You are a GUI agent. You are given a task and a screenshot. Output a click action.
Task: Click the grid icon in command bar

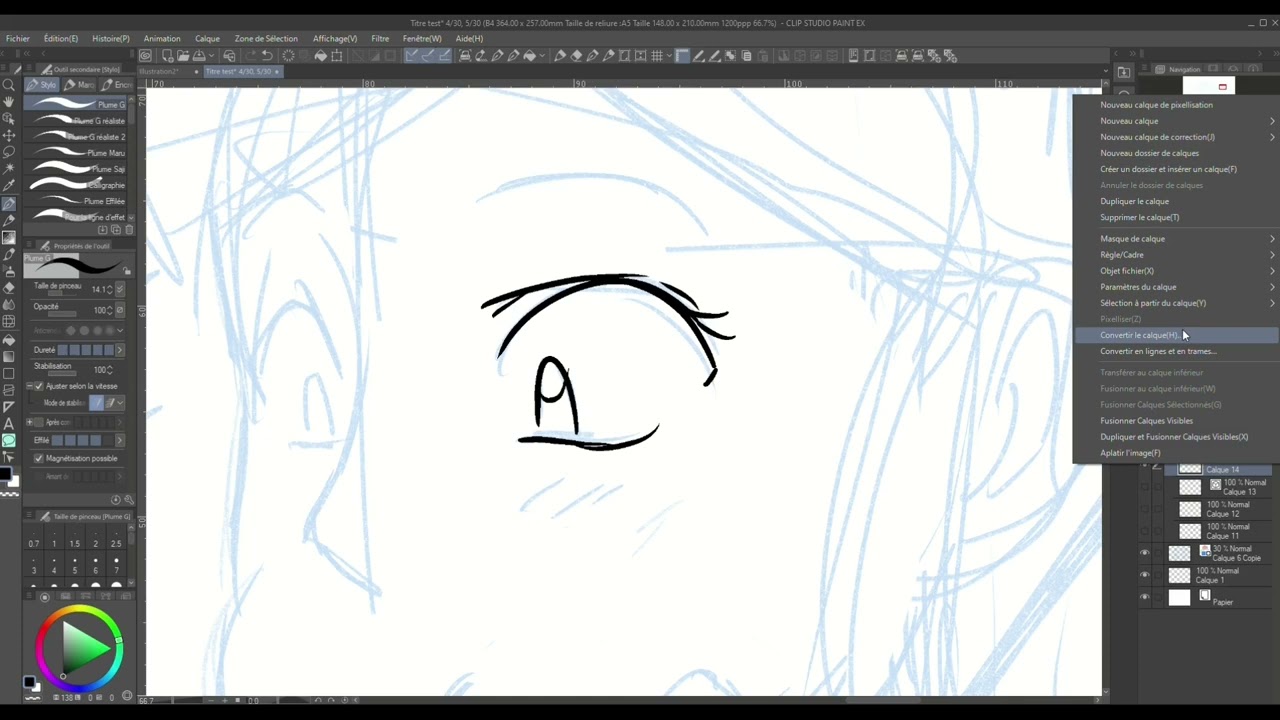[x=657, y=56]
